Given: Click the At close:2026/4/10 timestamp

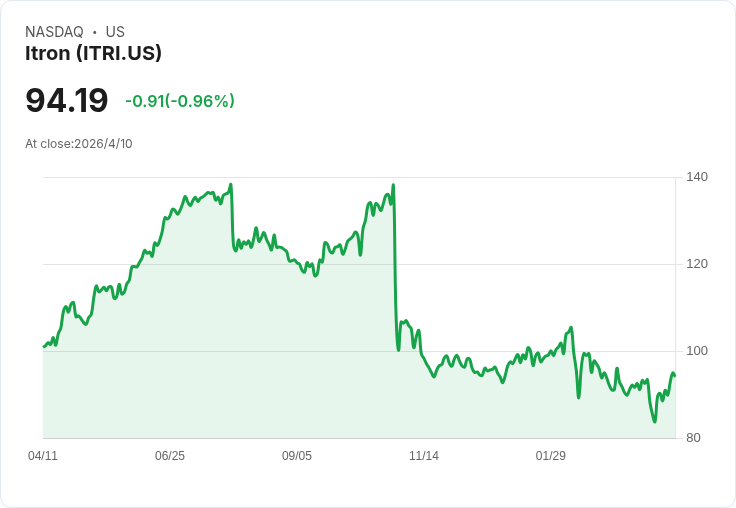Looking at the screenshot, I should [x=79, y=144].
